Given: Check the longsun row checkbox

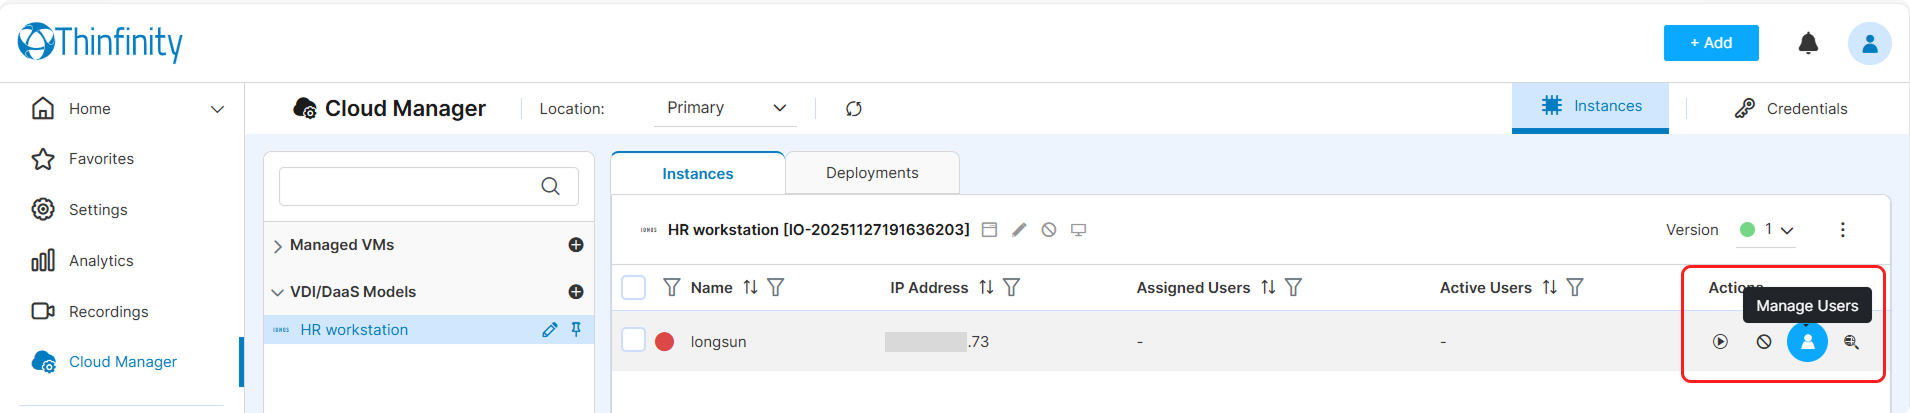Looking at the screenshot, I should pos(634,340).
